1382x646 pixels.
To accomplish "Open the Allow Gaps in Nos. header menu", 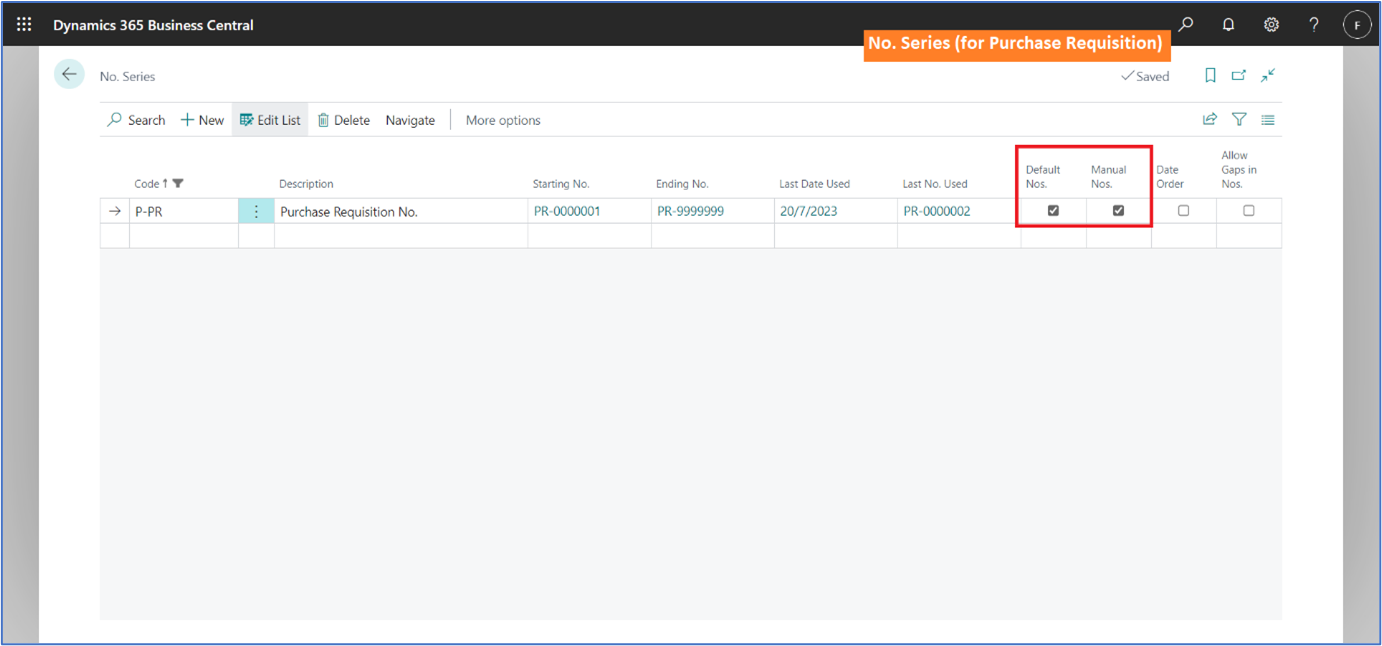I will click(1239, 170).
